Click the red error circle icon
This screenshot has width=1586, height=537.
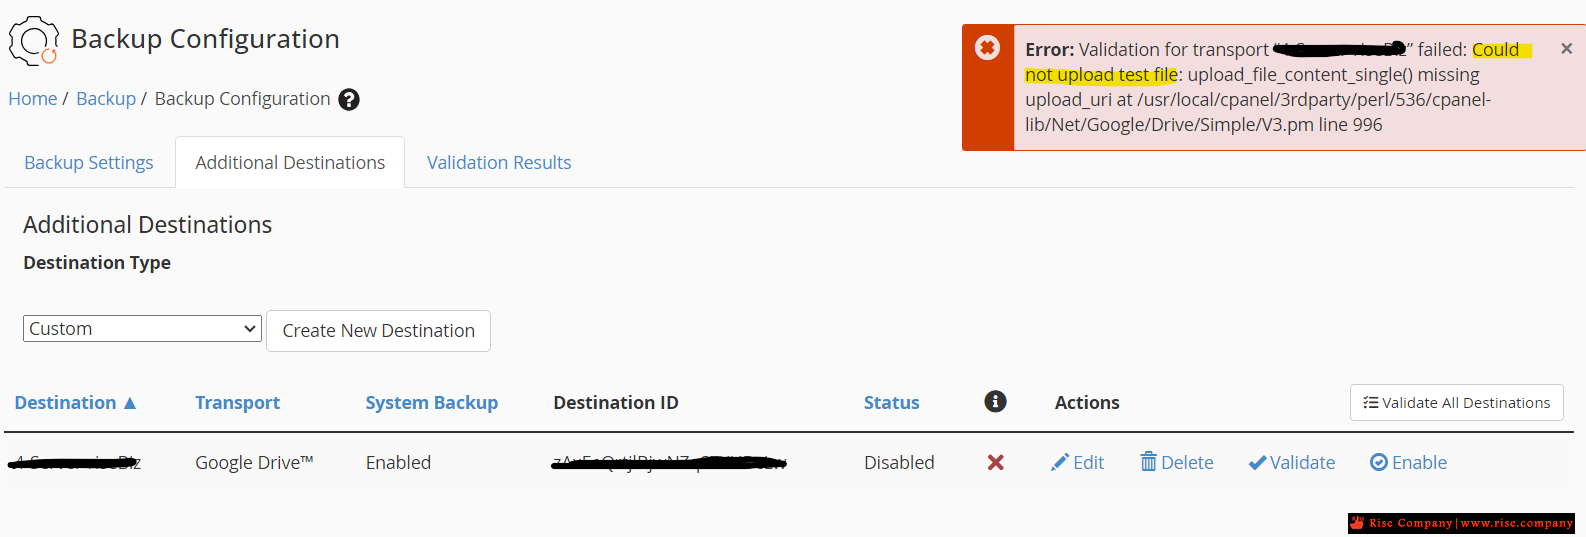click(x=987, y=47)
